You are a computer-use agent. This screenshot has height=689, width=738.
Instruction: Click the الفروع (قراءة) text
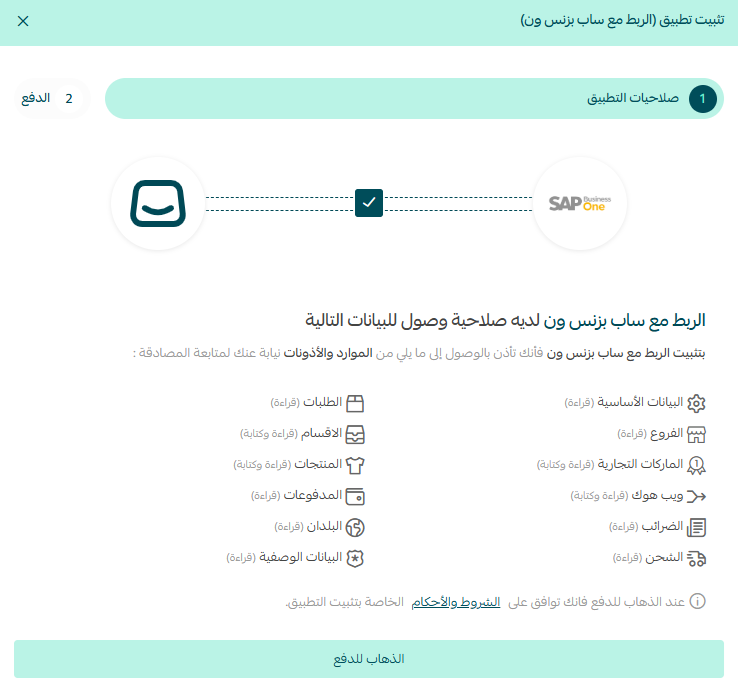pos(650,433)
